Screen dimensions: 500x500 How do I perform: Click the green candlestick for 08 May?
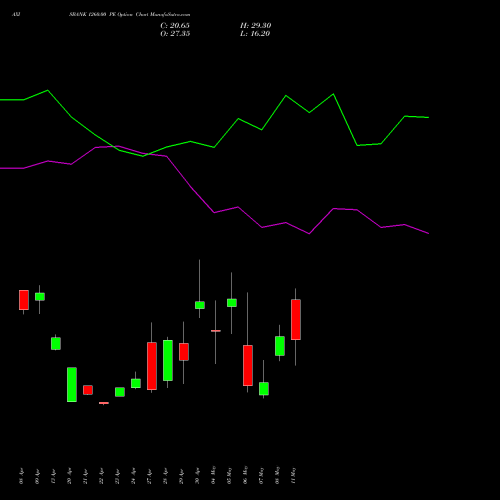[x=280, y=346]
